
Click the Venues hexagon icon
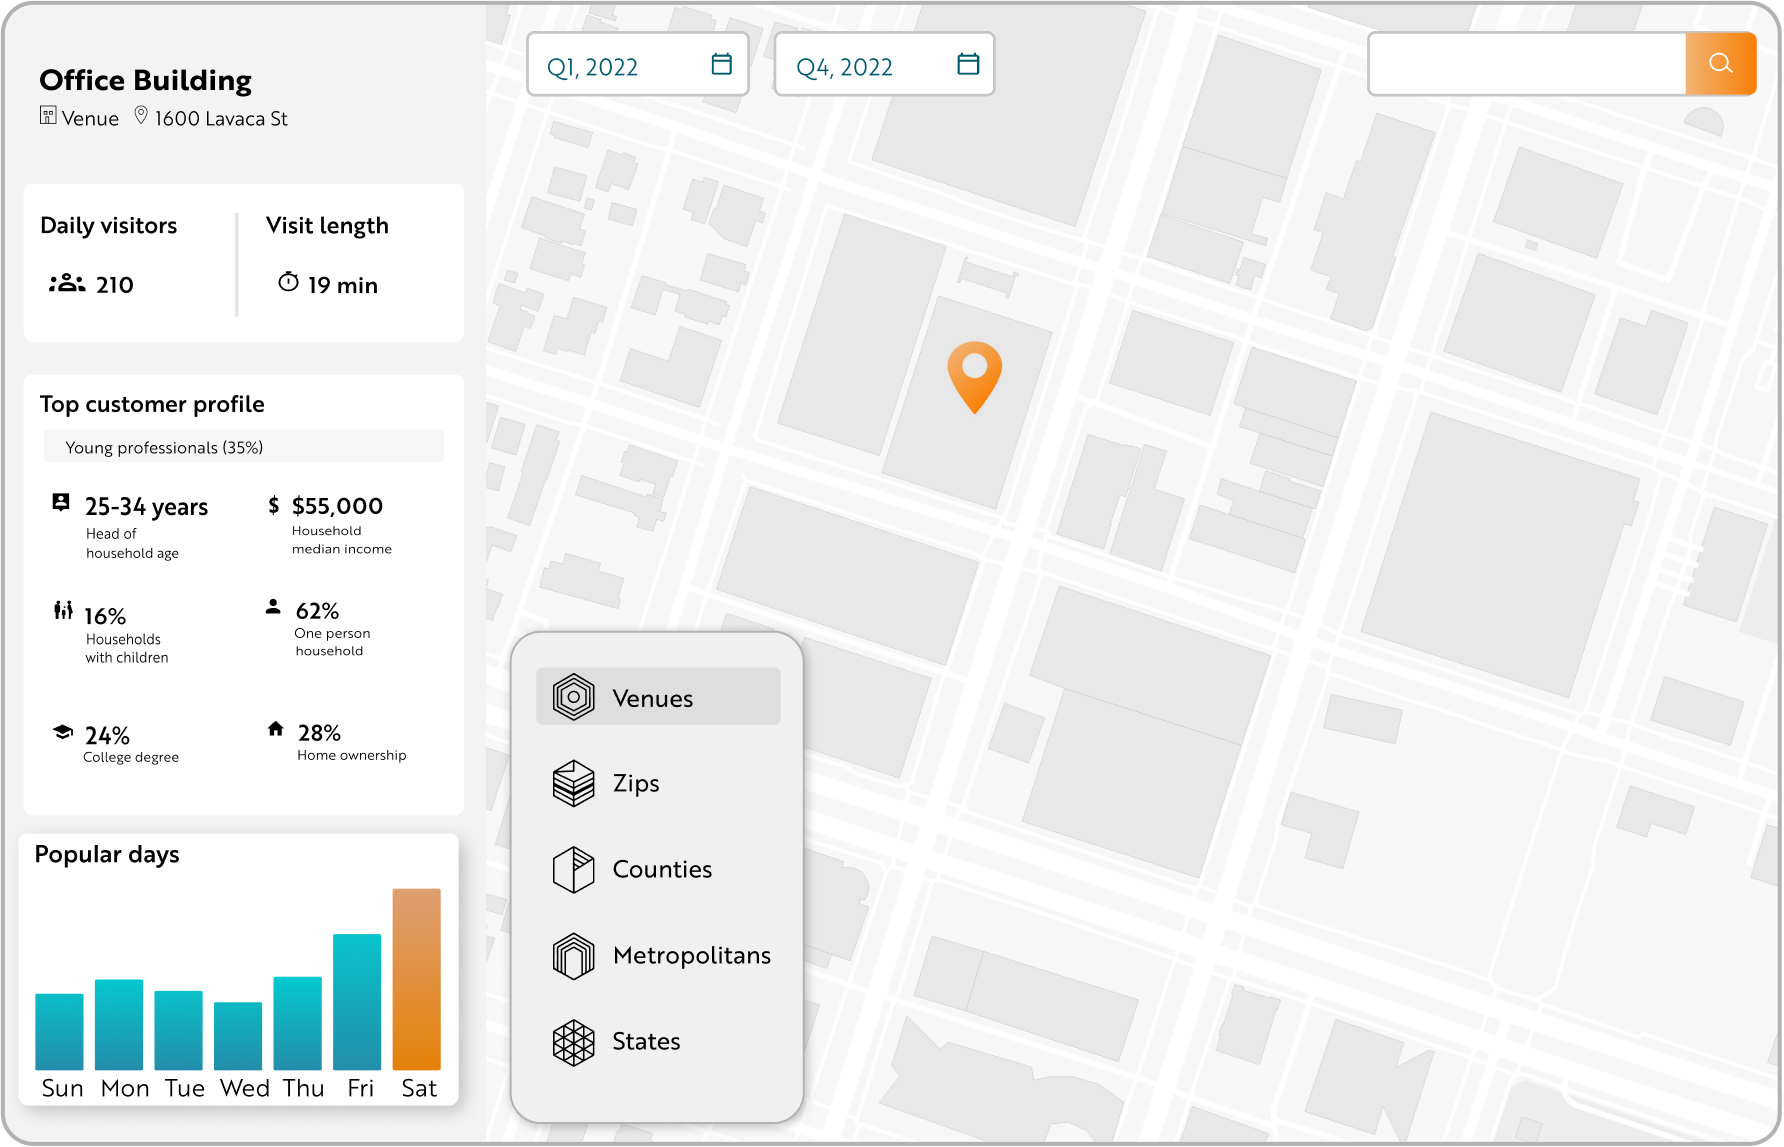tap(574, 696)
